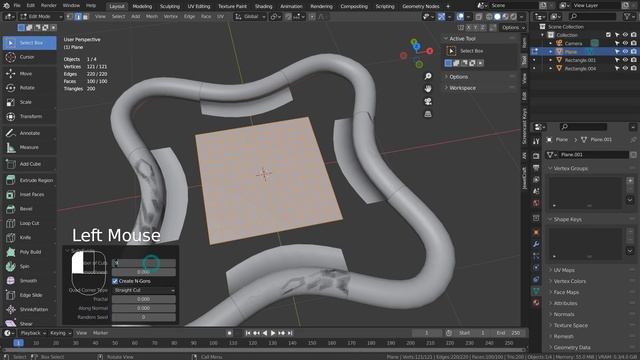Select the Measure tool
Image resolution: width=640 pixels, height=360 pixels.
click(x=29, y=147)
